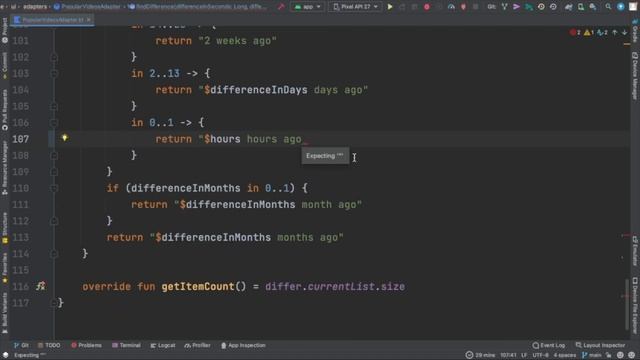This screenshot has width=640, height=360.
Task: Click the yellow lightbulb quick-fix icon
Action: point(64,138)
